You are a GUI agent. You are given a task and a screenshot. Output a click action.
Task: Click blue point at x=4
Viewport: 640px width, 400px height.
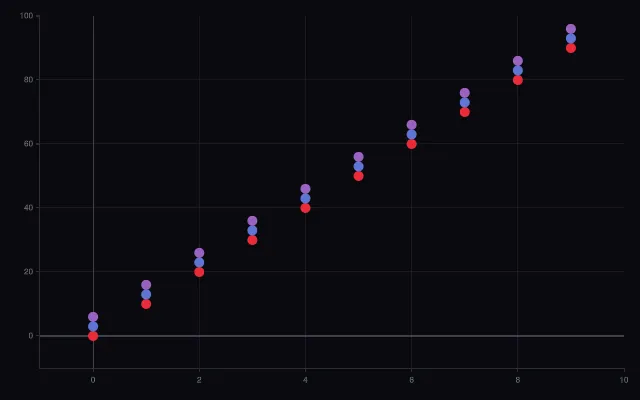(305, 198)
